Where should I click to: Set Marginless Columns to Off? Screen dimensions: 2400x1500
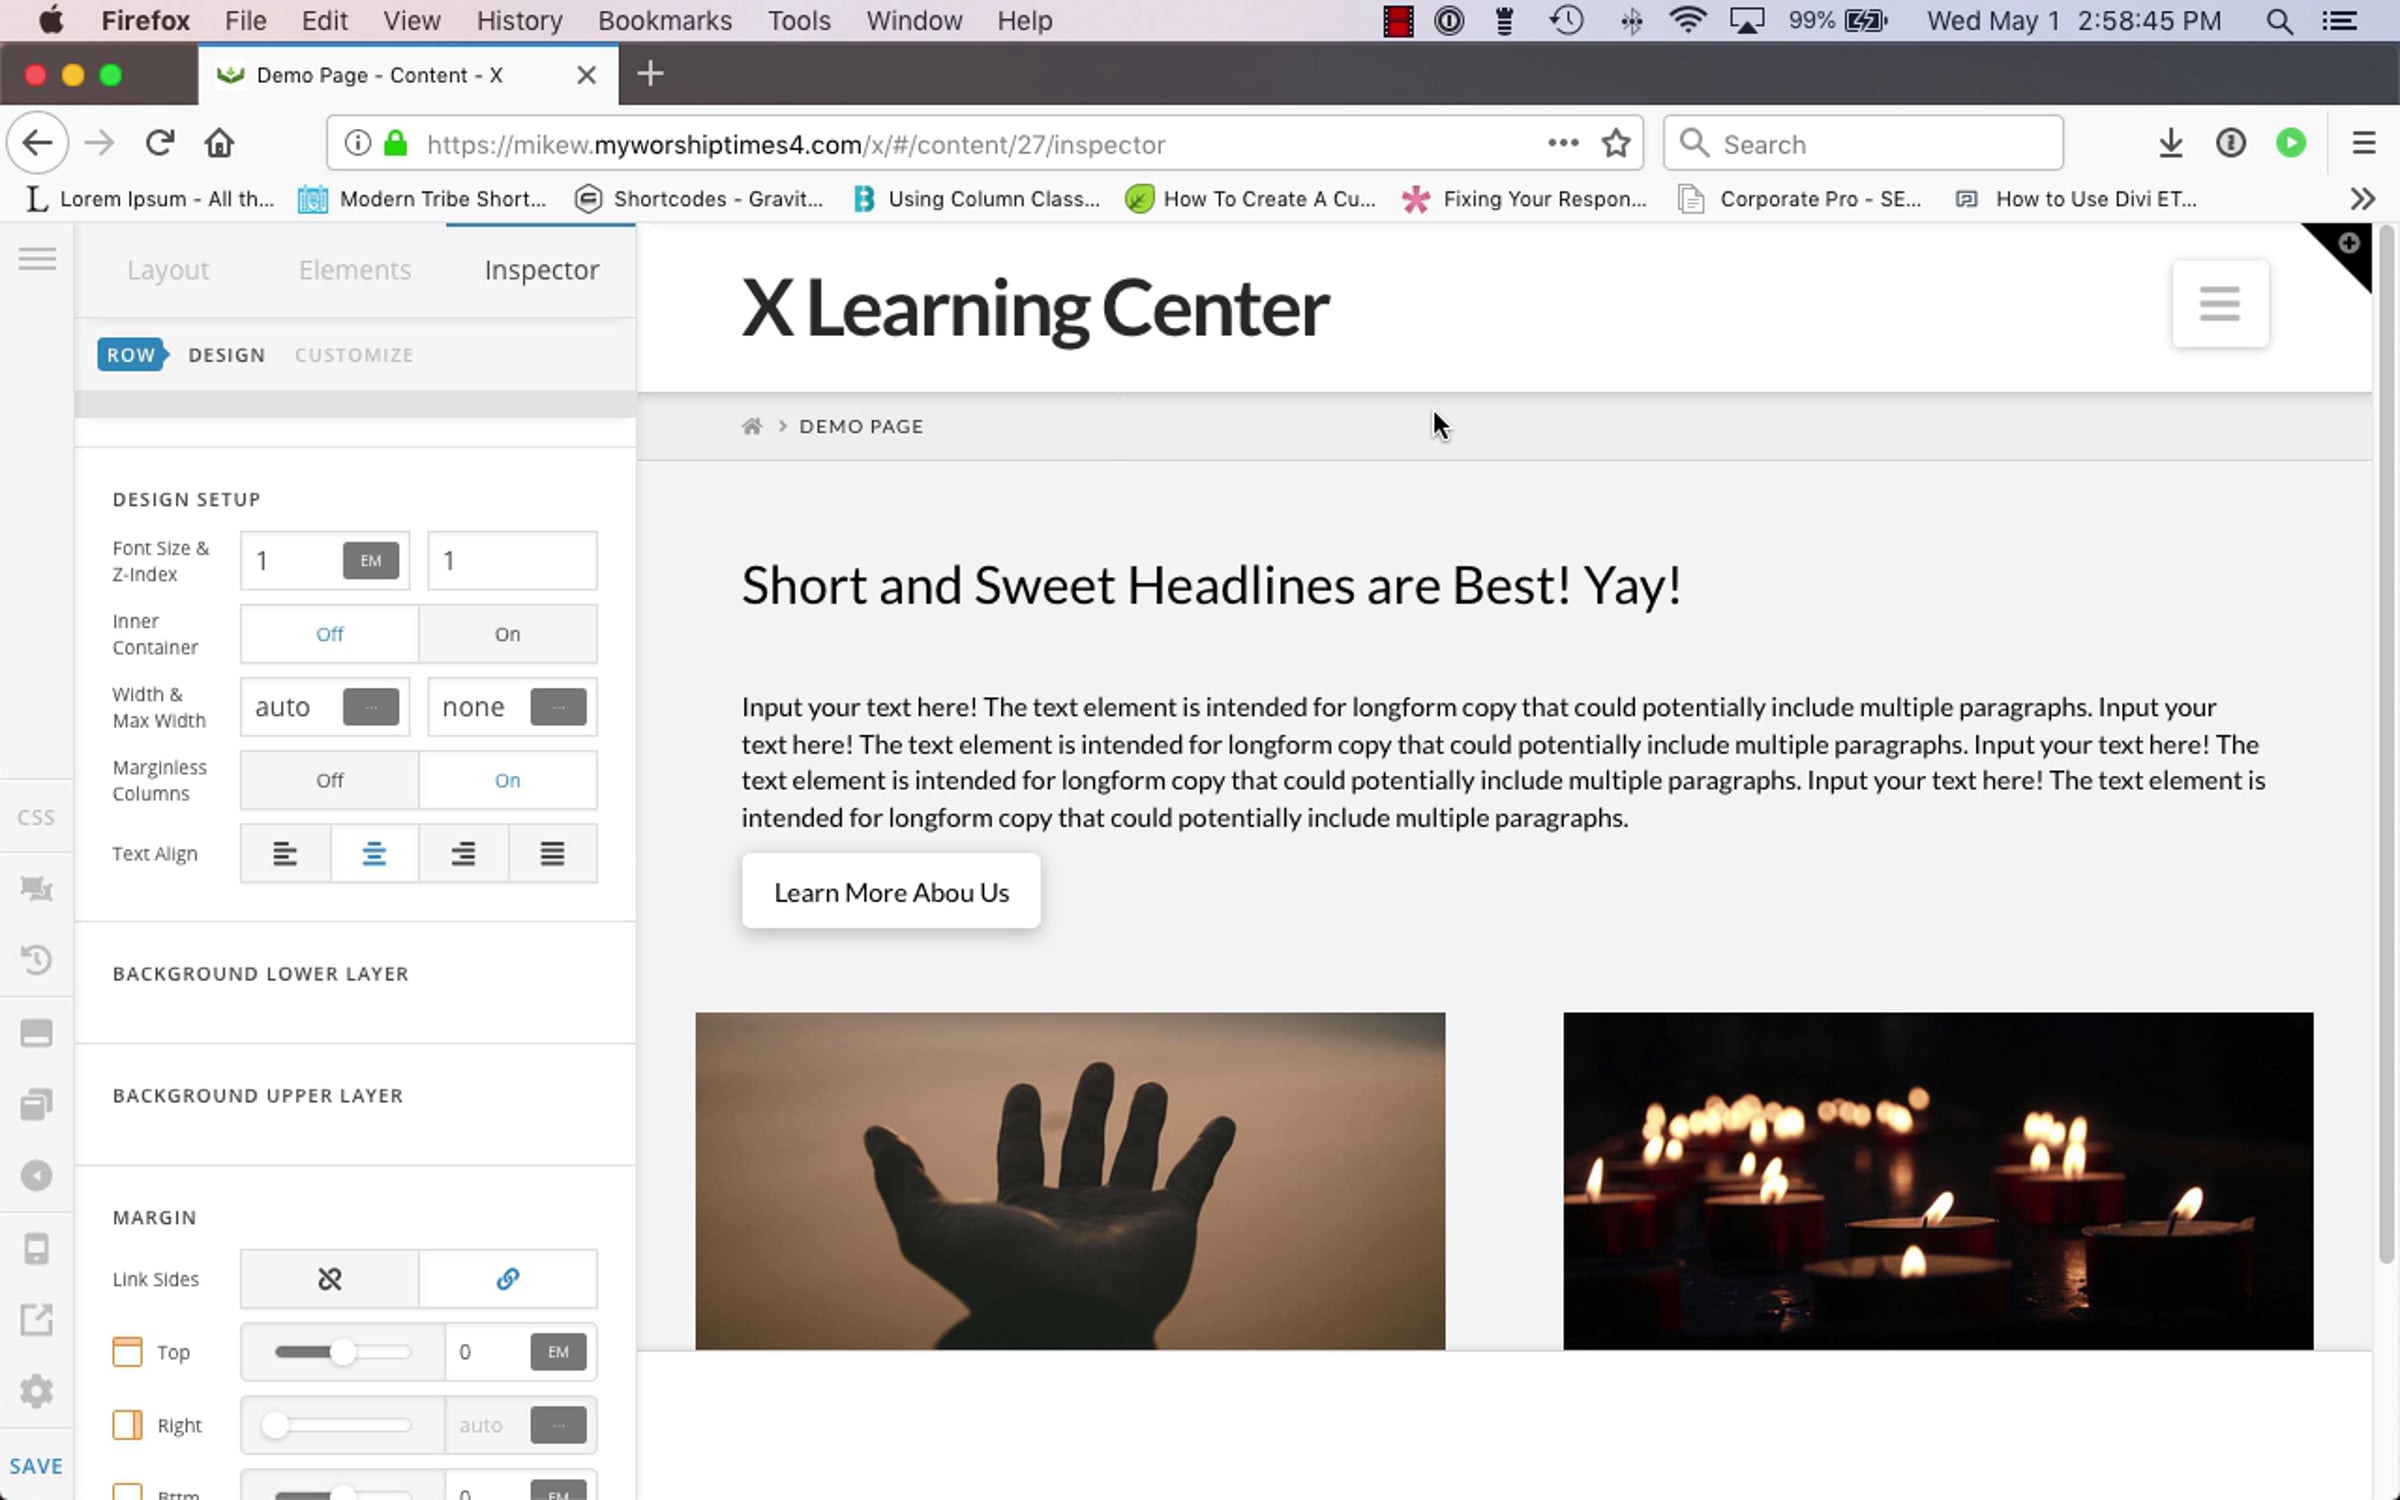point(329,780)
